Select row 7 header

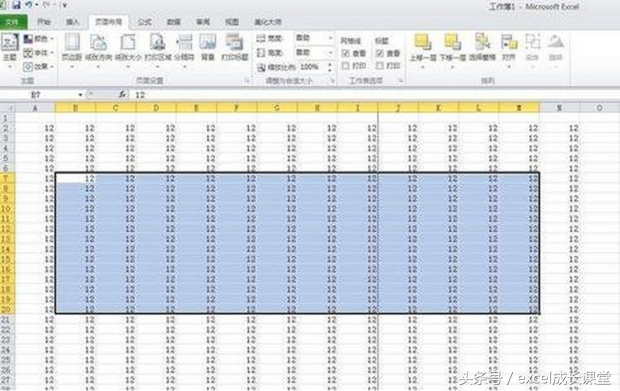(7, 178)
